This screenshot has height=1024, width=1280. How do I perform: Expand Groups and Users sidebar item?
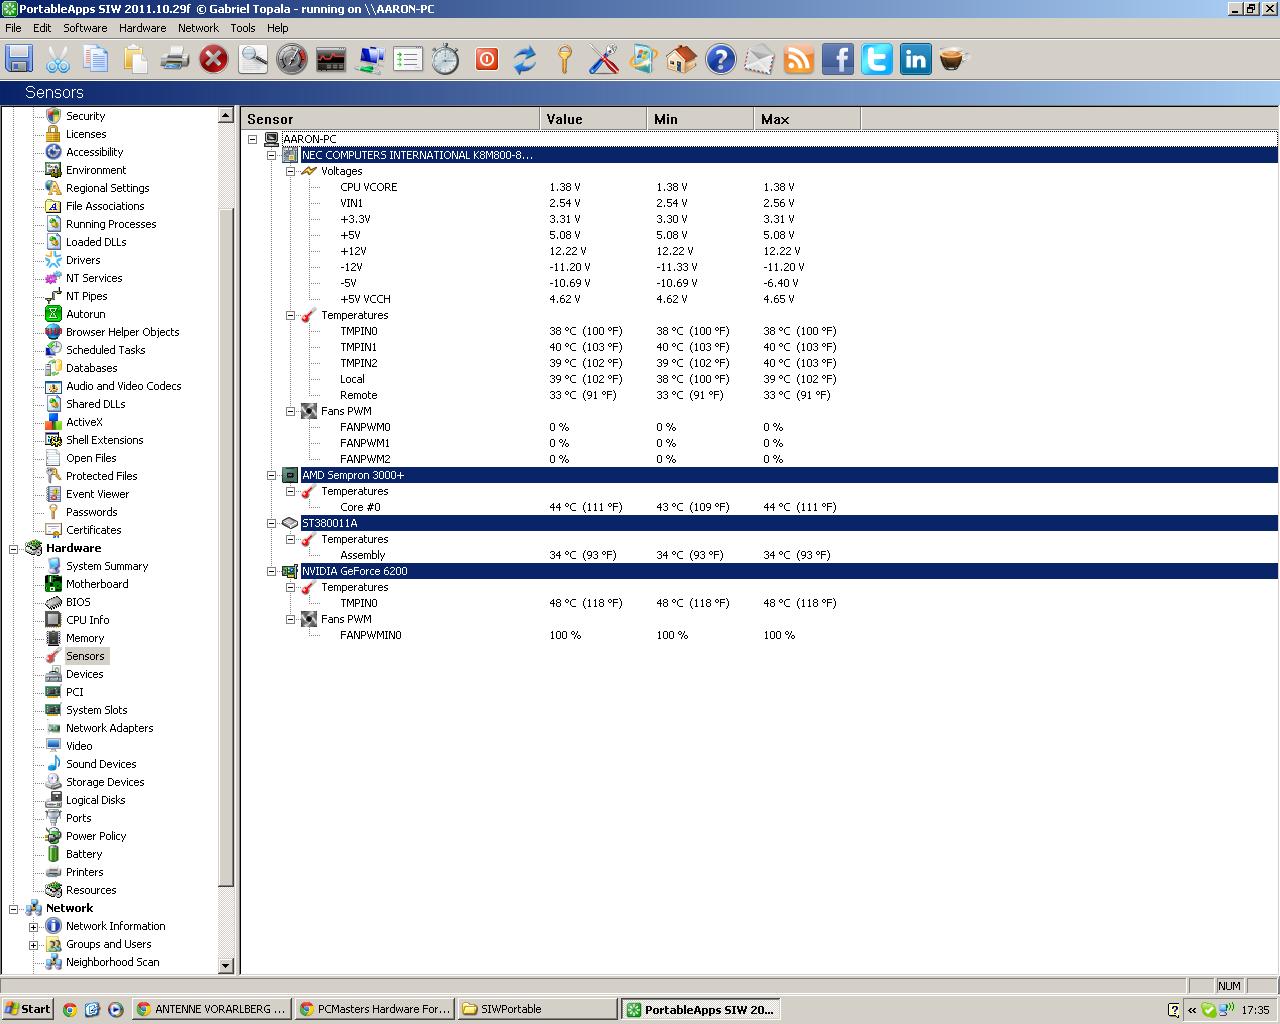[33, 944]
